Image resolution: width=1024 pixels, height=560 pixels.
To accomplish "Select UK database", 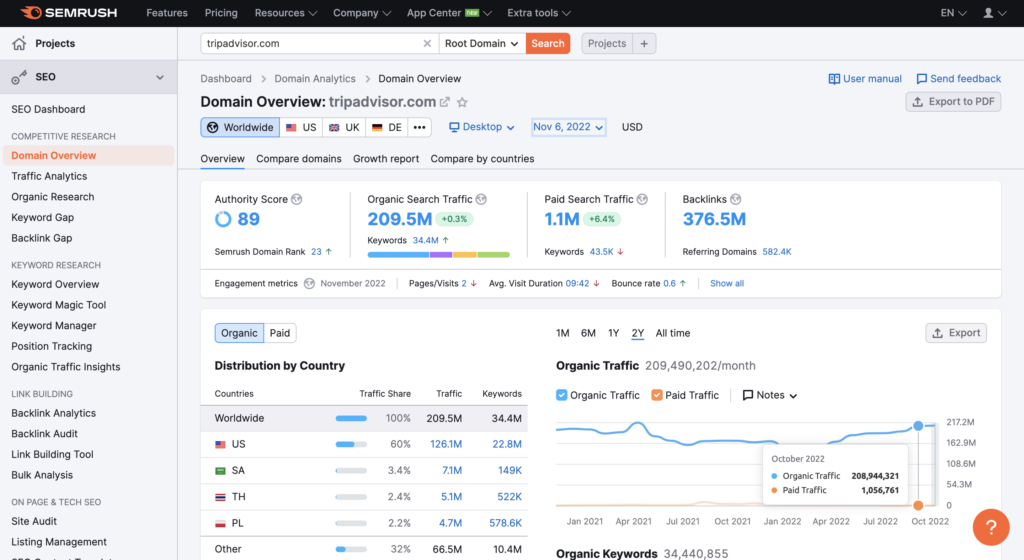I will pyautogui.click(x=344, y=127).
